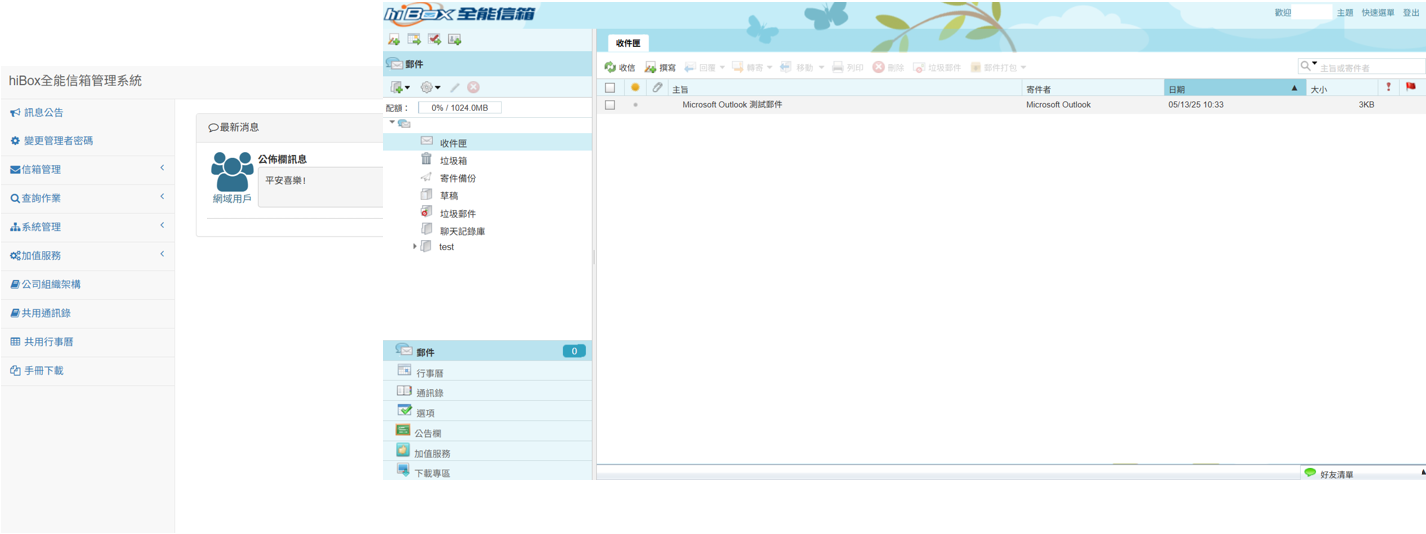The image size is (1426, 534).
Task: Expand 系統管理 in admin sidebar
Action: point(87,227)
